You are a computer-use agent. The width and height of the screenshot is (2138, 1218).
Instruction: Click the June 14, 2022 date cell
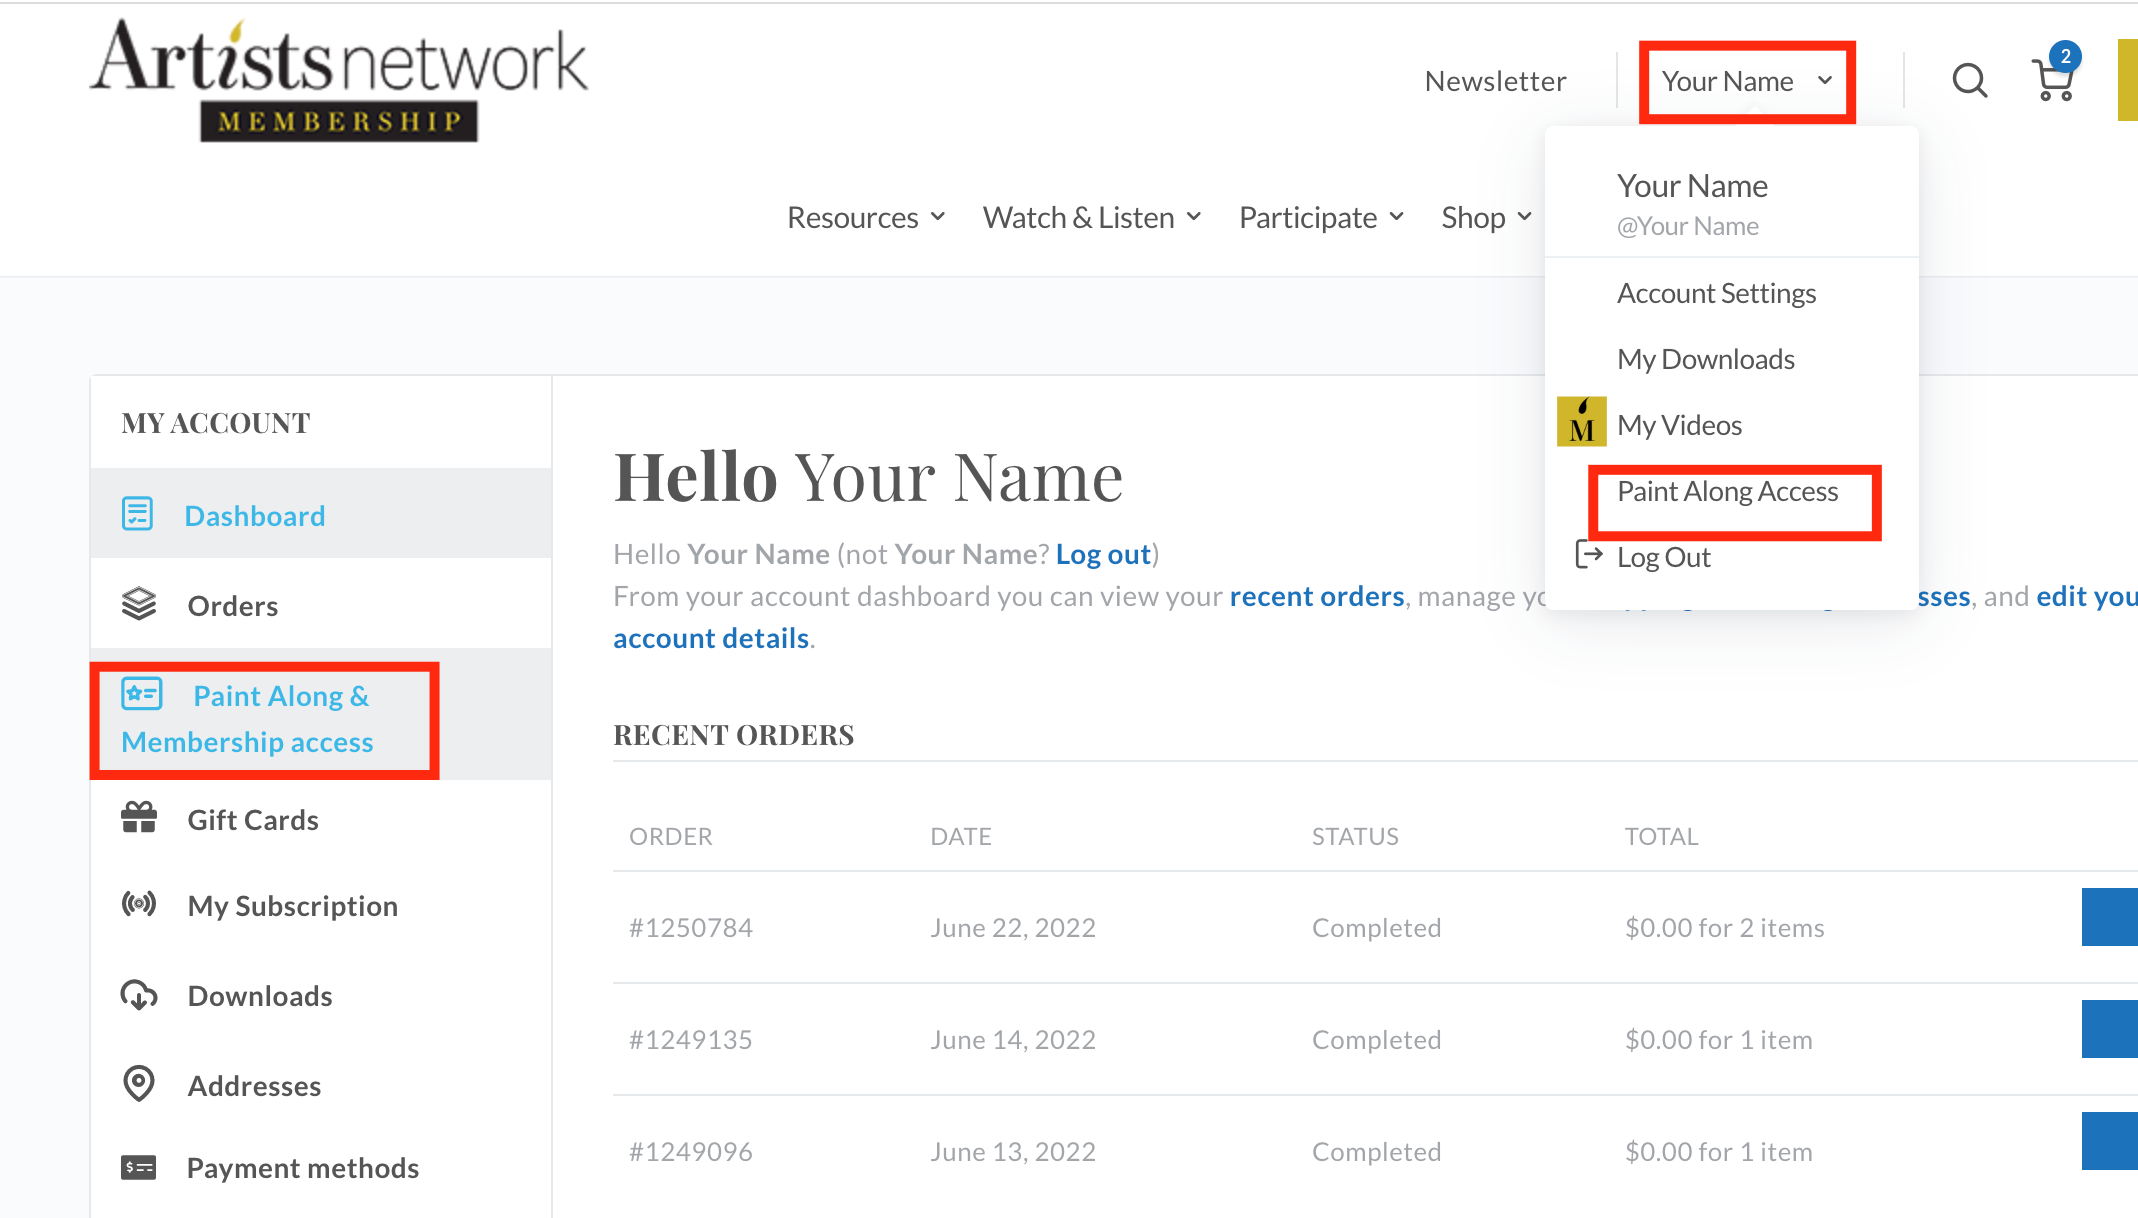point(1013,1040)
